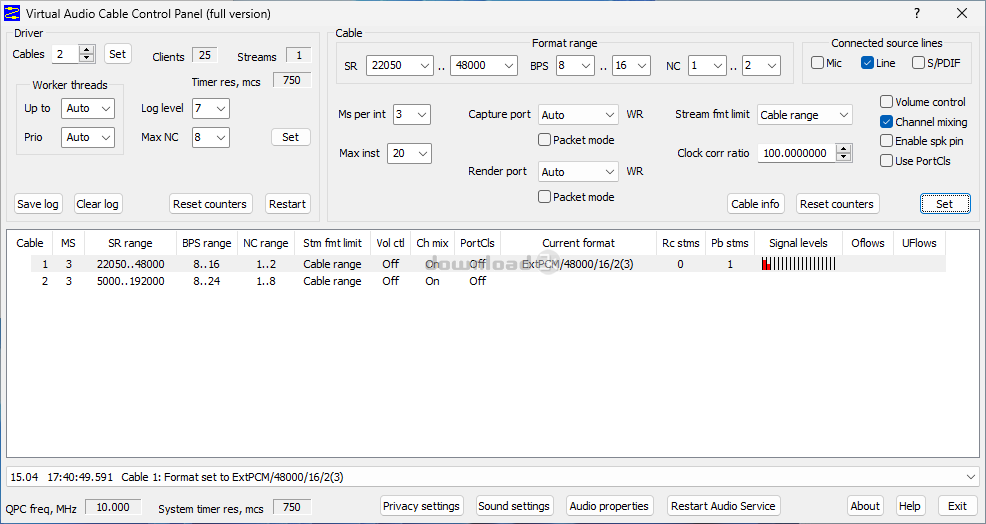Enable Packet mode under Render port
This screenshot has height=524, width=986.
pyautogui.click(x=545, y=197)
